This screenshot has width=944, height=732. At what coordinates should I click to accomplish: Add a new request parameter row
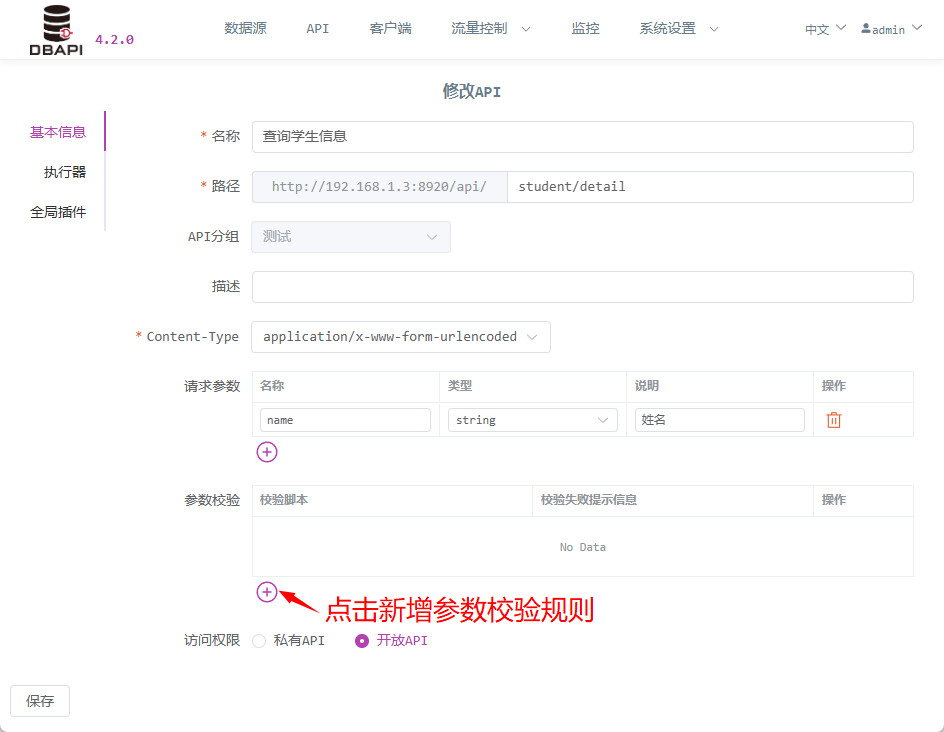coord(267,452)
